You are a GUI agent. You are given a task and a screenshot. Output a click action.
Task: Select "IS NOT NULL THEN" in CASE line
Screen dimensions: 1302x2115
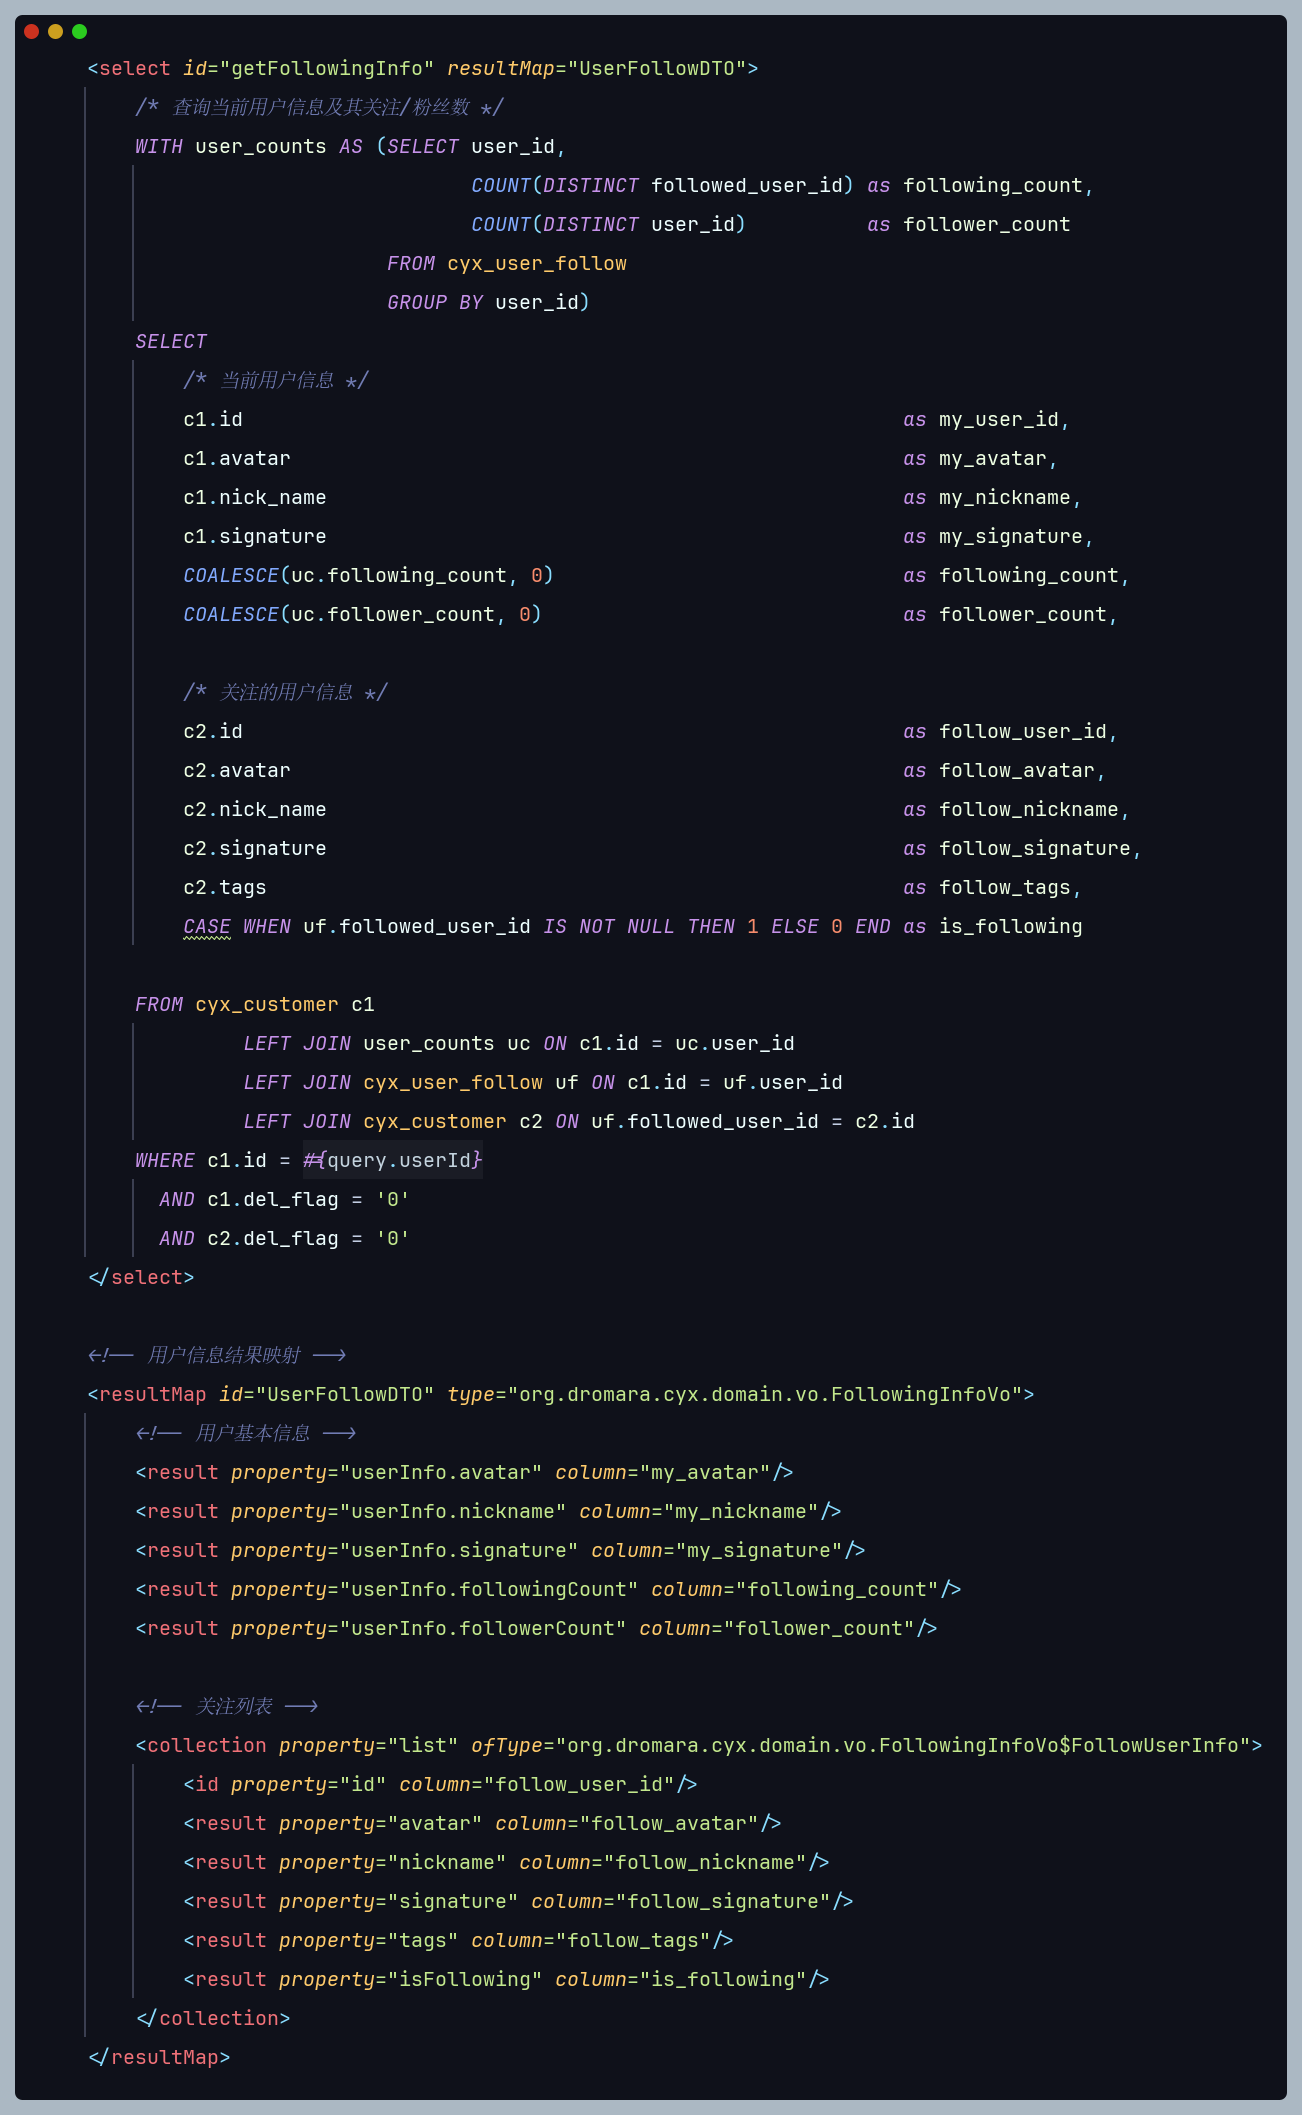(x=639, y=926)
